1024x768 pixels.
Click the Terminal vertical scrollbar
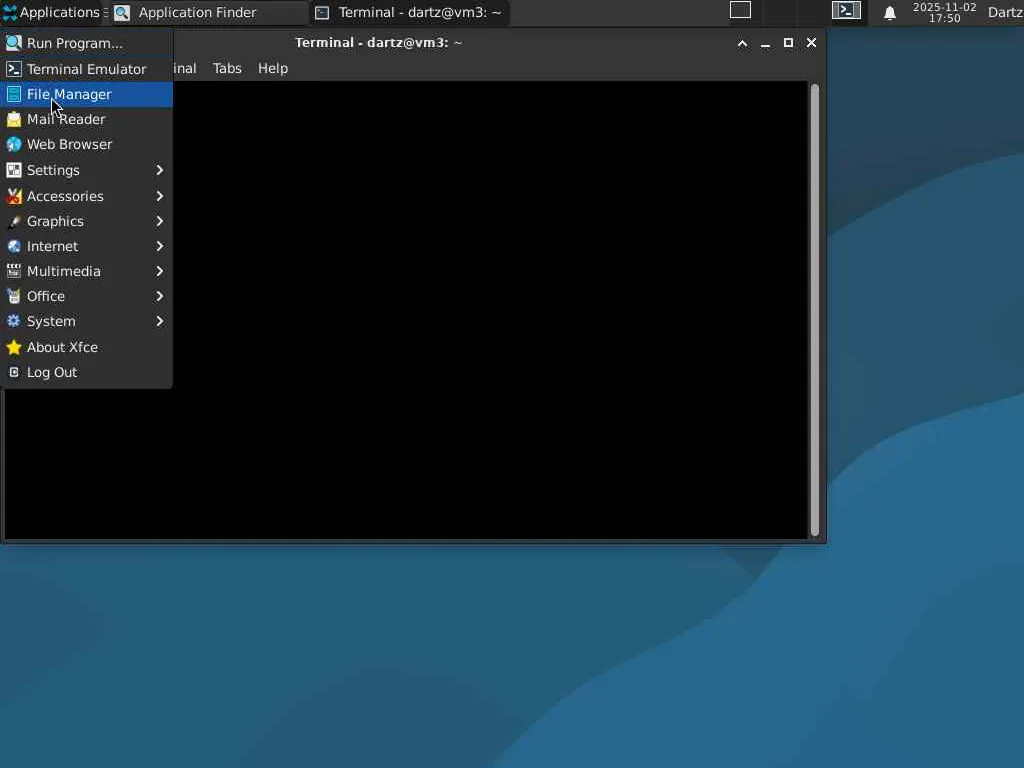point(814,310)
